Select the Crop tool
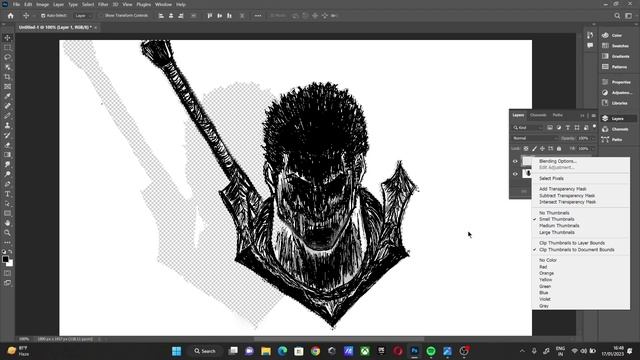This screenshot has width=640, height=360. click(x=7, y=77)
